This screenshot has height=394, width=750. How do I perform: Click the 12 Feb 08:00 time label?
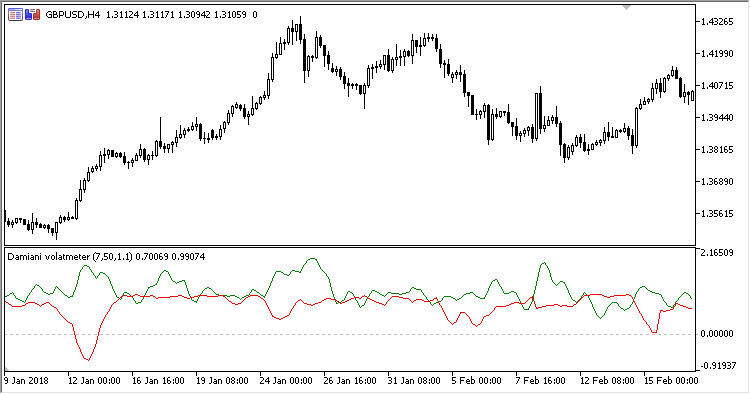(x=607, y=381)
